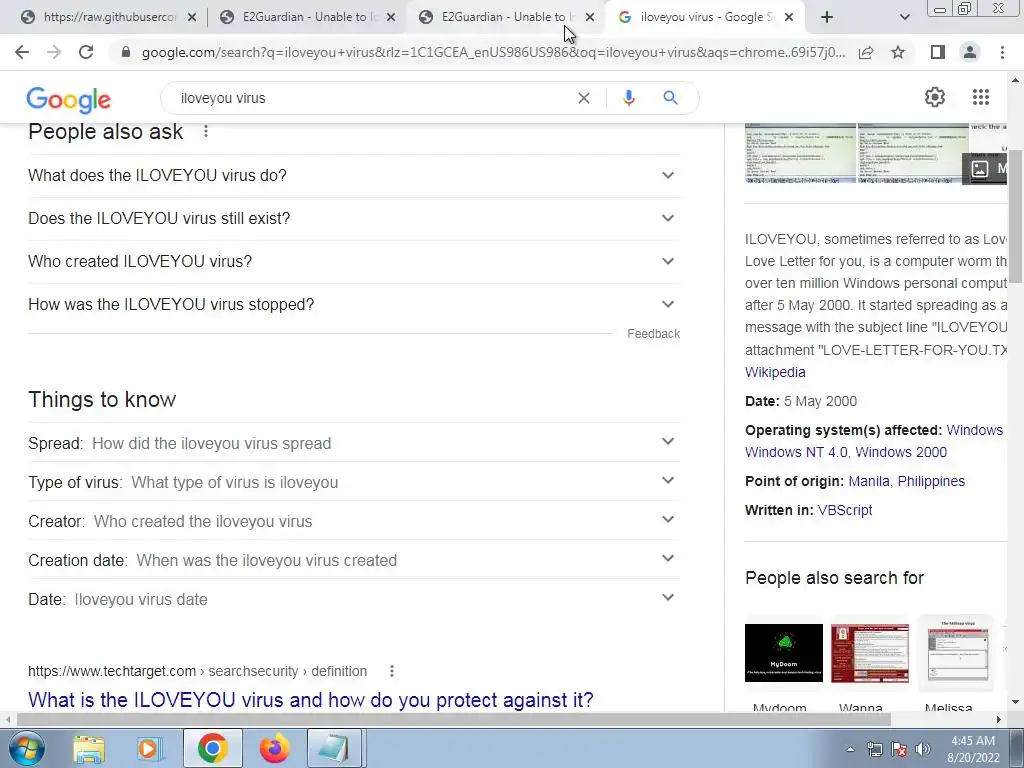Open File Explorer from taskbar
Viewport: 1024px width, 768px height.
[x=89, y=748]
